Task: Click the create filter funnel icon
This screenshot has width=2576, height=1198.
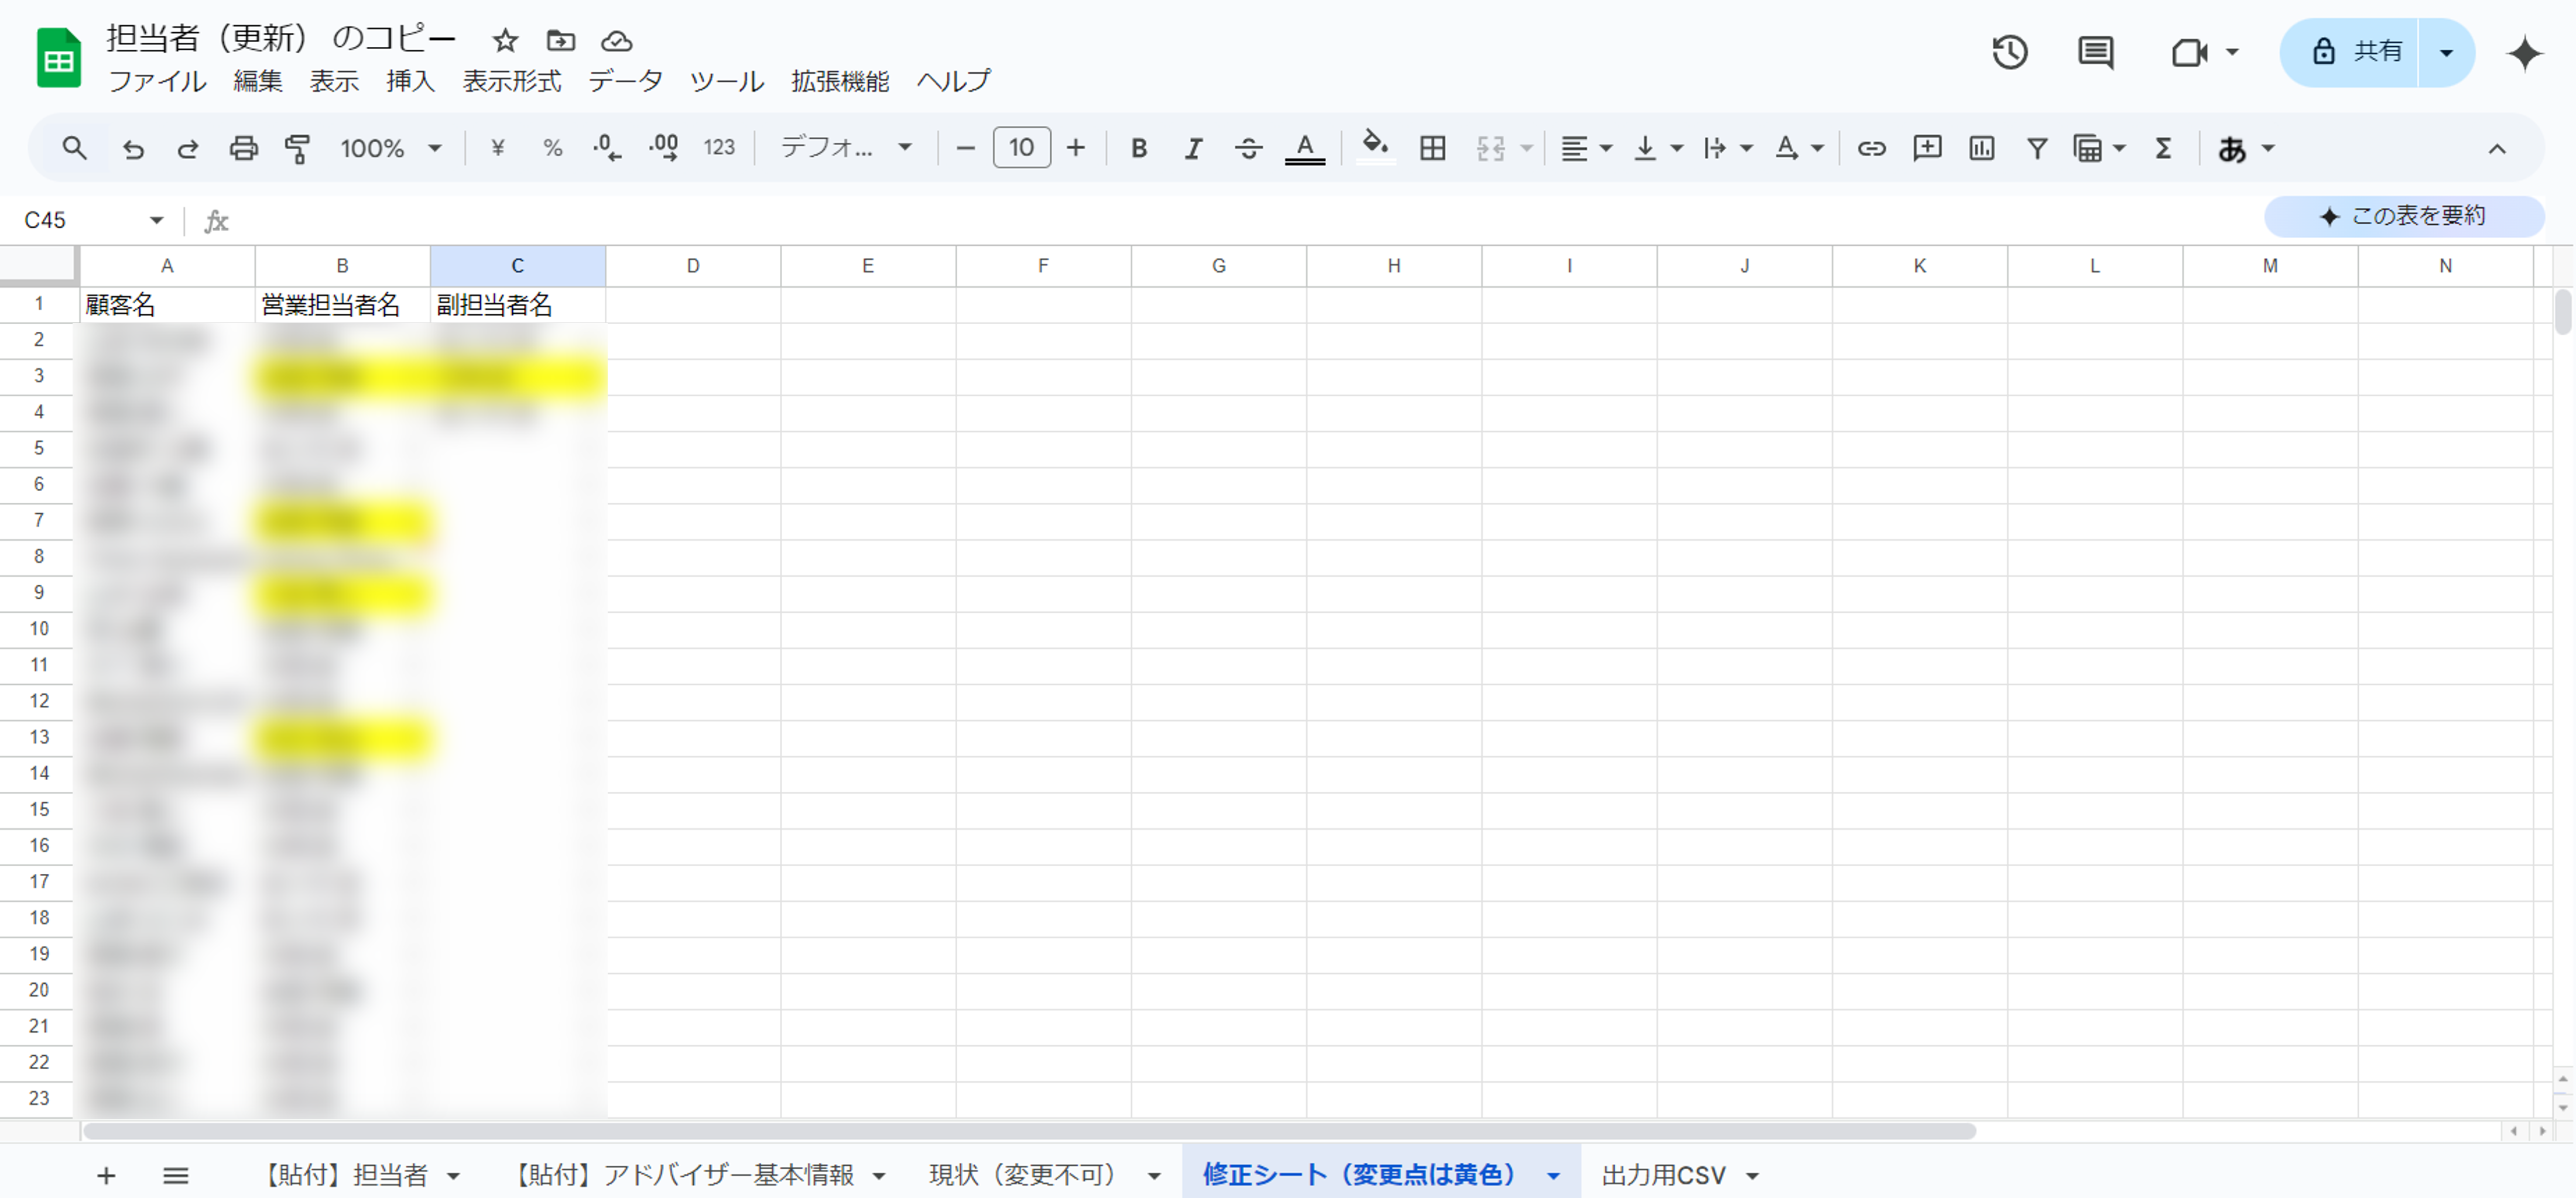Action: pyautogui.click(x=2036, y=149)
